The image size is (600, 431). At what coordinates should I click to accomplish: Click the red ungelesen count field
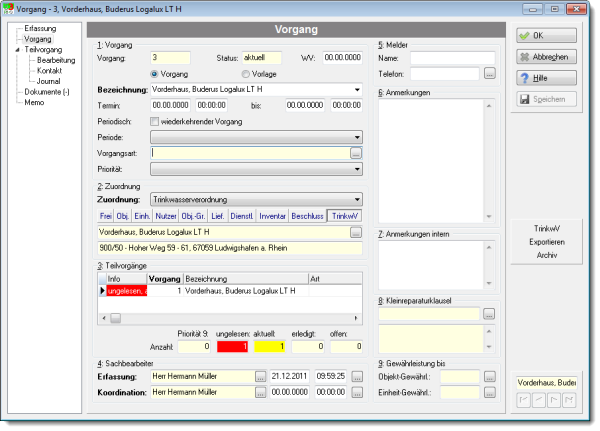232,346
